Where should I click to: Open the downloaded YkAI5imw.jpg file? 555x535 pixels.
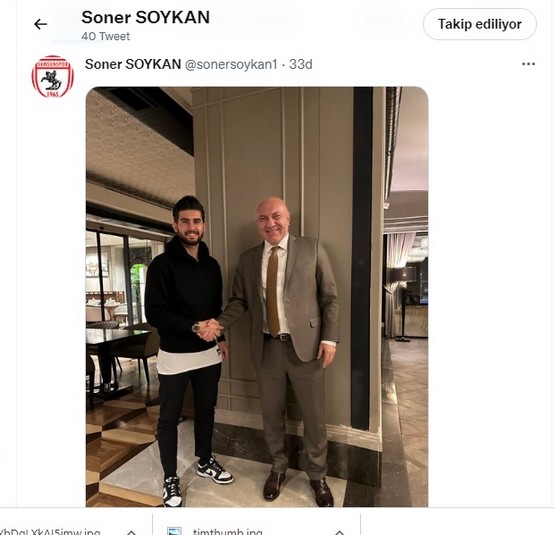(50, 531)
